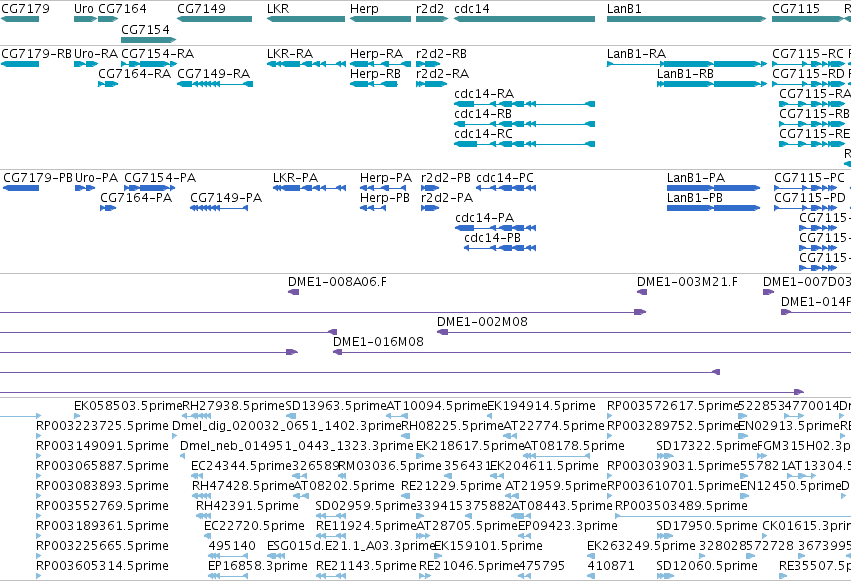This screenshot has width=851, height=581.
Task: Select transcript Herp-RA label
Action: pos(377,54)
